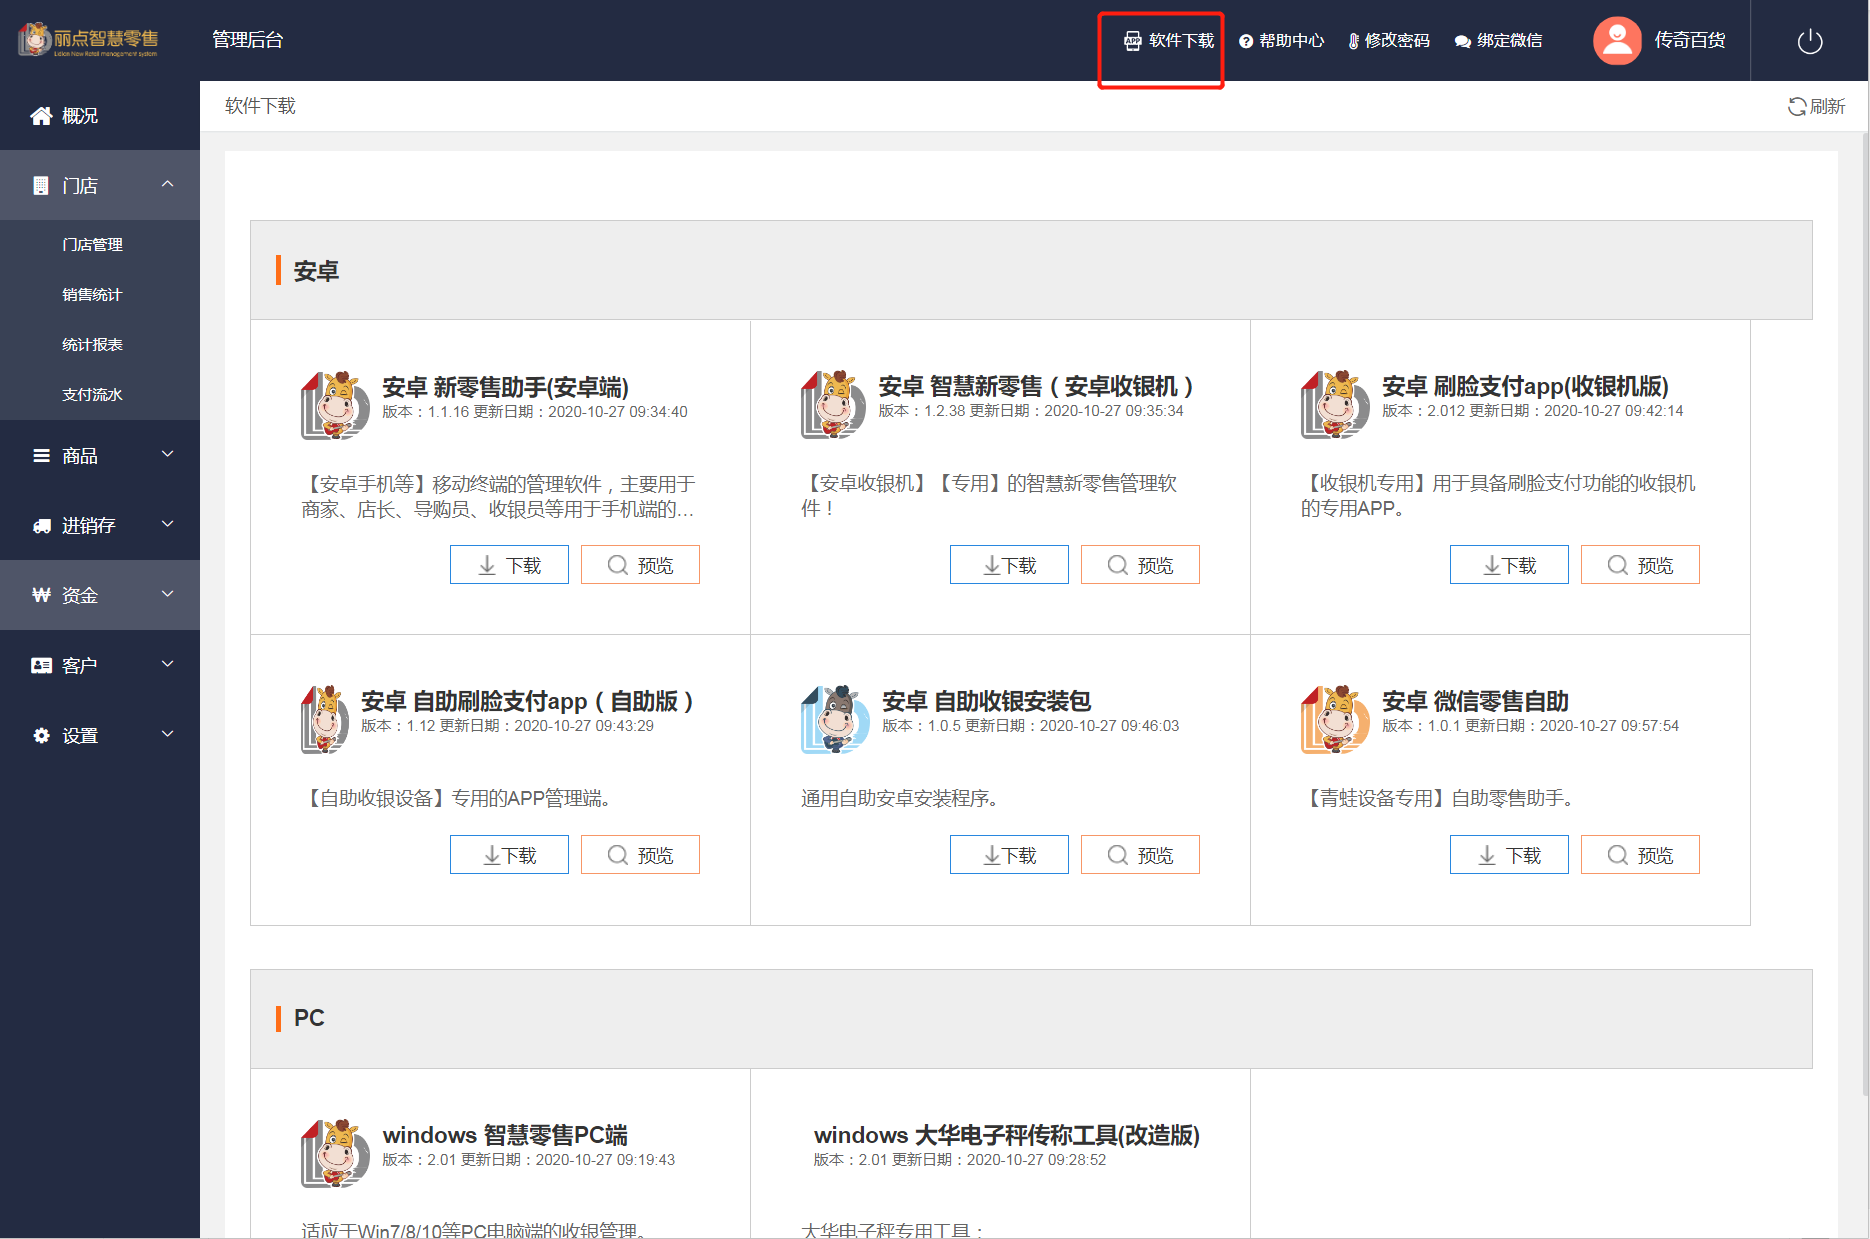This screenshot has height=1239, width=1870.
Task: Click 绑定微信 in header
Action: (x=1498, y=41)
